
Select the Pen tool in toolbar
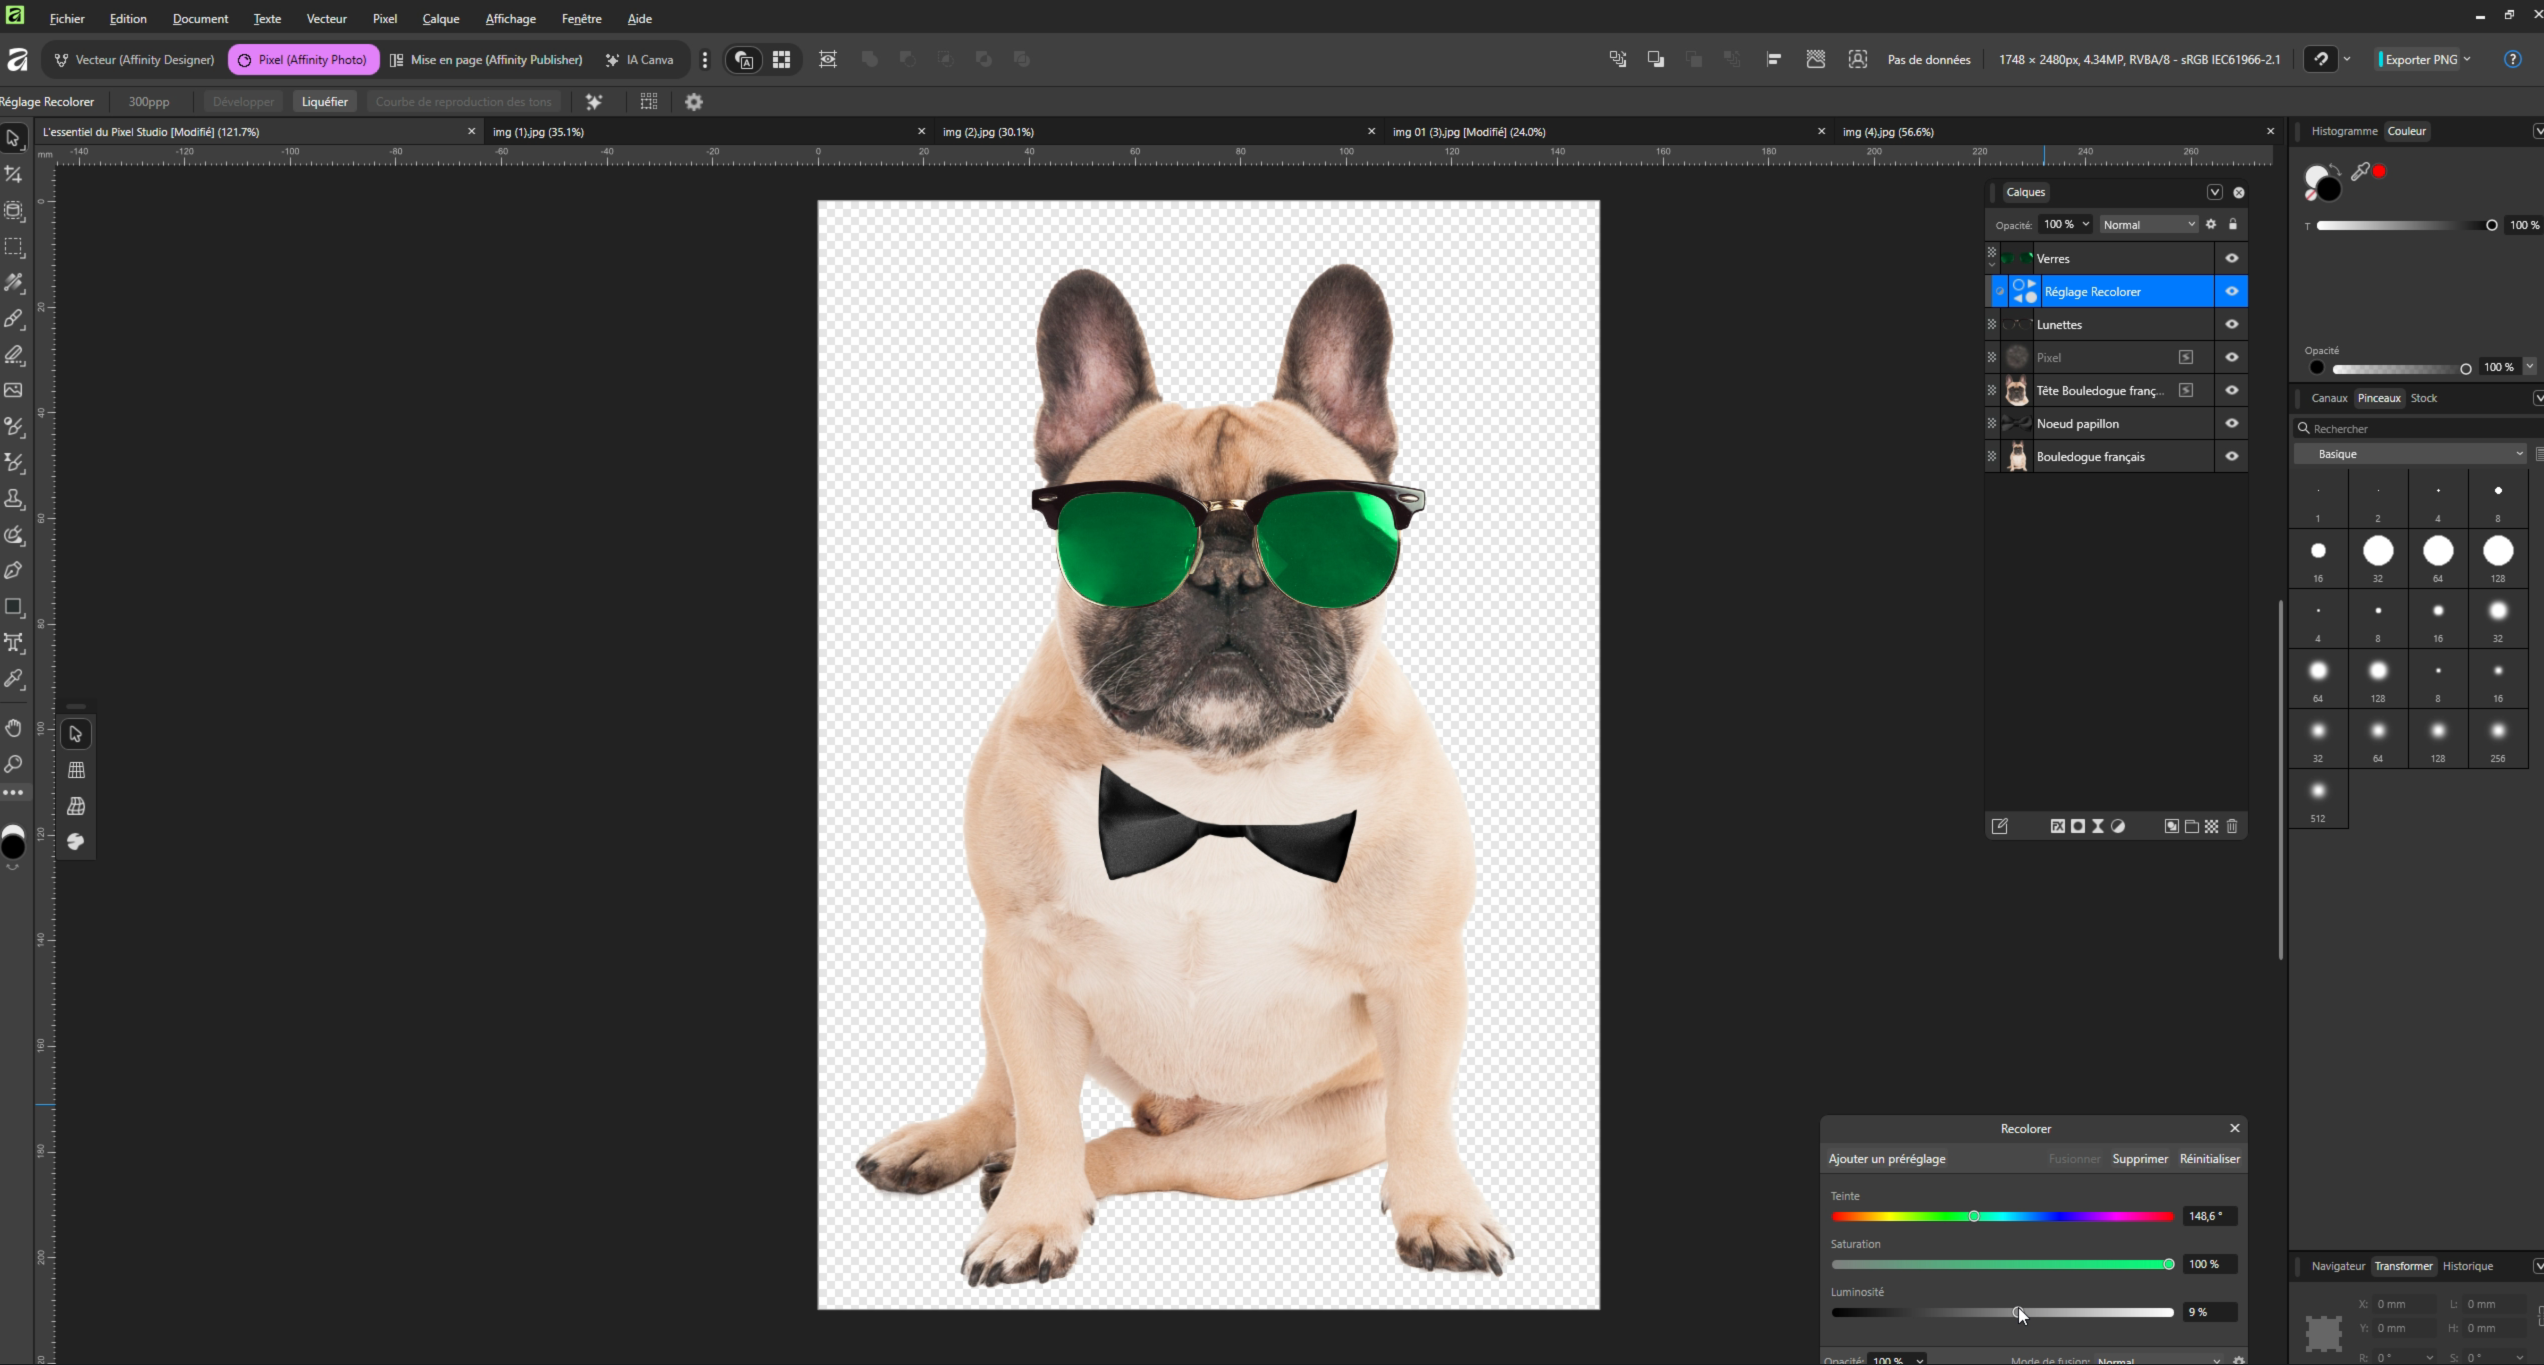(x=14, y=571)
